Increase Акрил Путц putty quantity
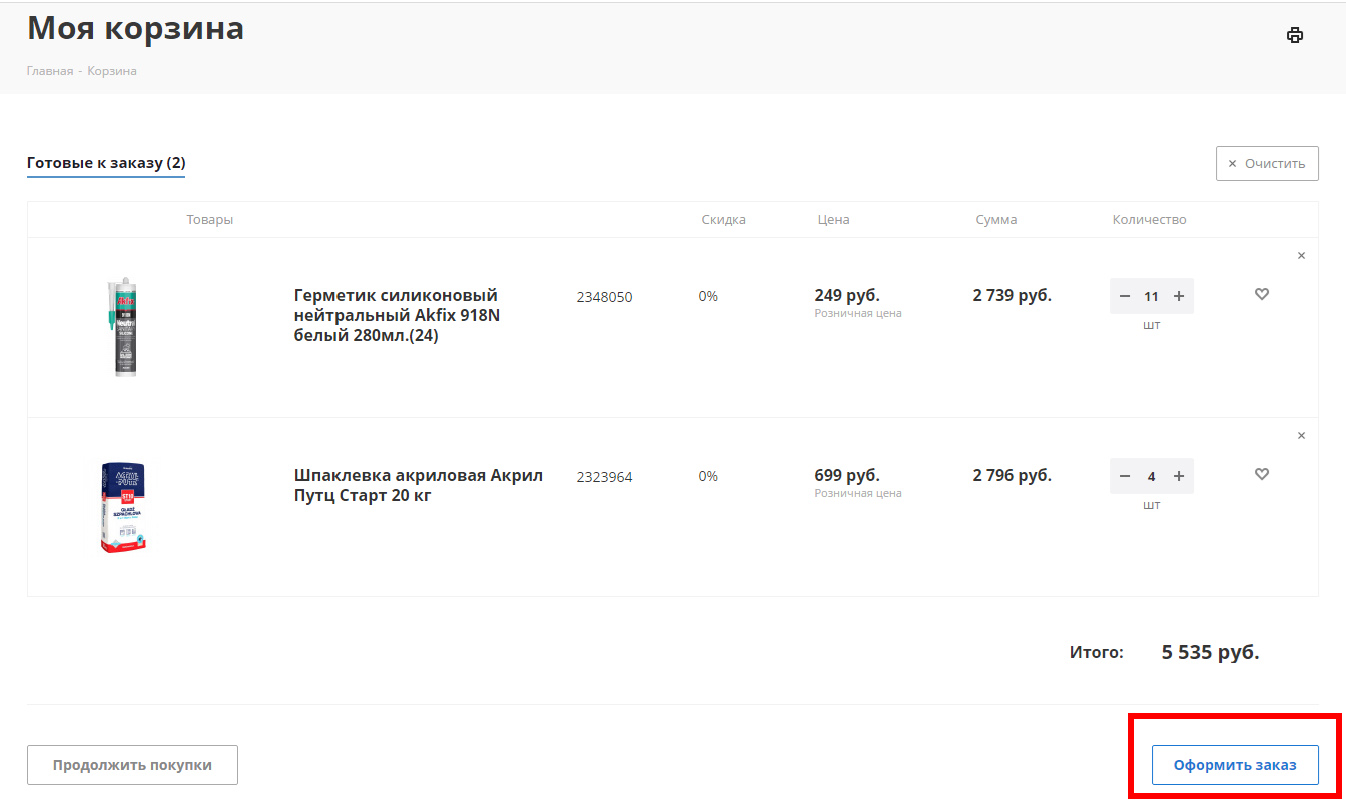Image resolution: width=1346 pixels, height=802 pixels. [x=1179, y=476]
